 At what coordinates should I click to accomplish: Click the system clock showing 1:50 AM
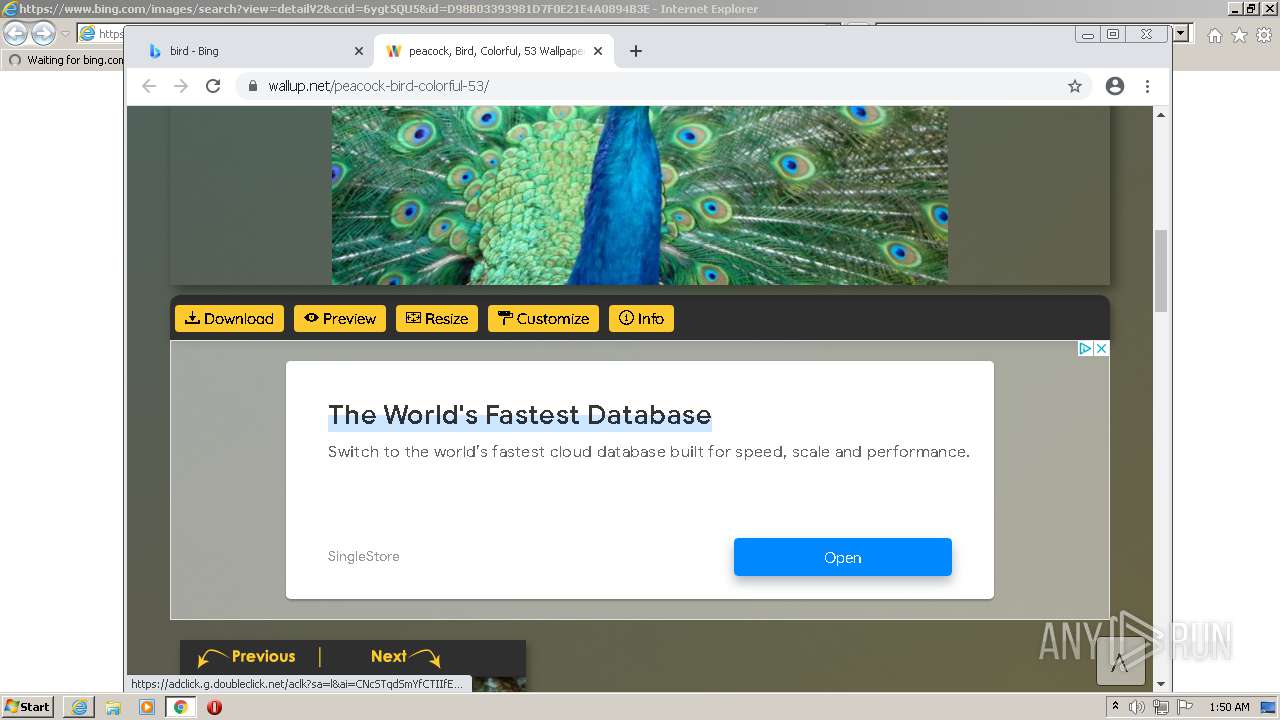coord(1229,707)
